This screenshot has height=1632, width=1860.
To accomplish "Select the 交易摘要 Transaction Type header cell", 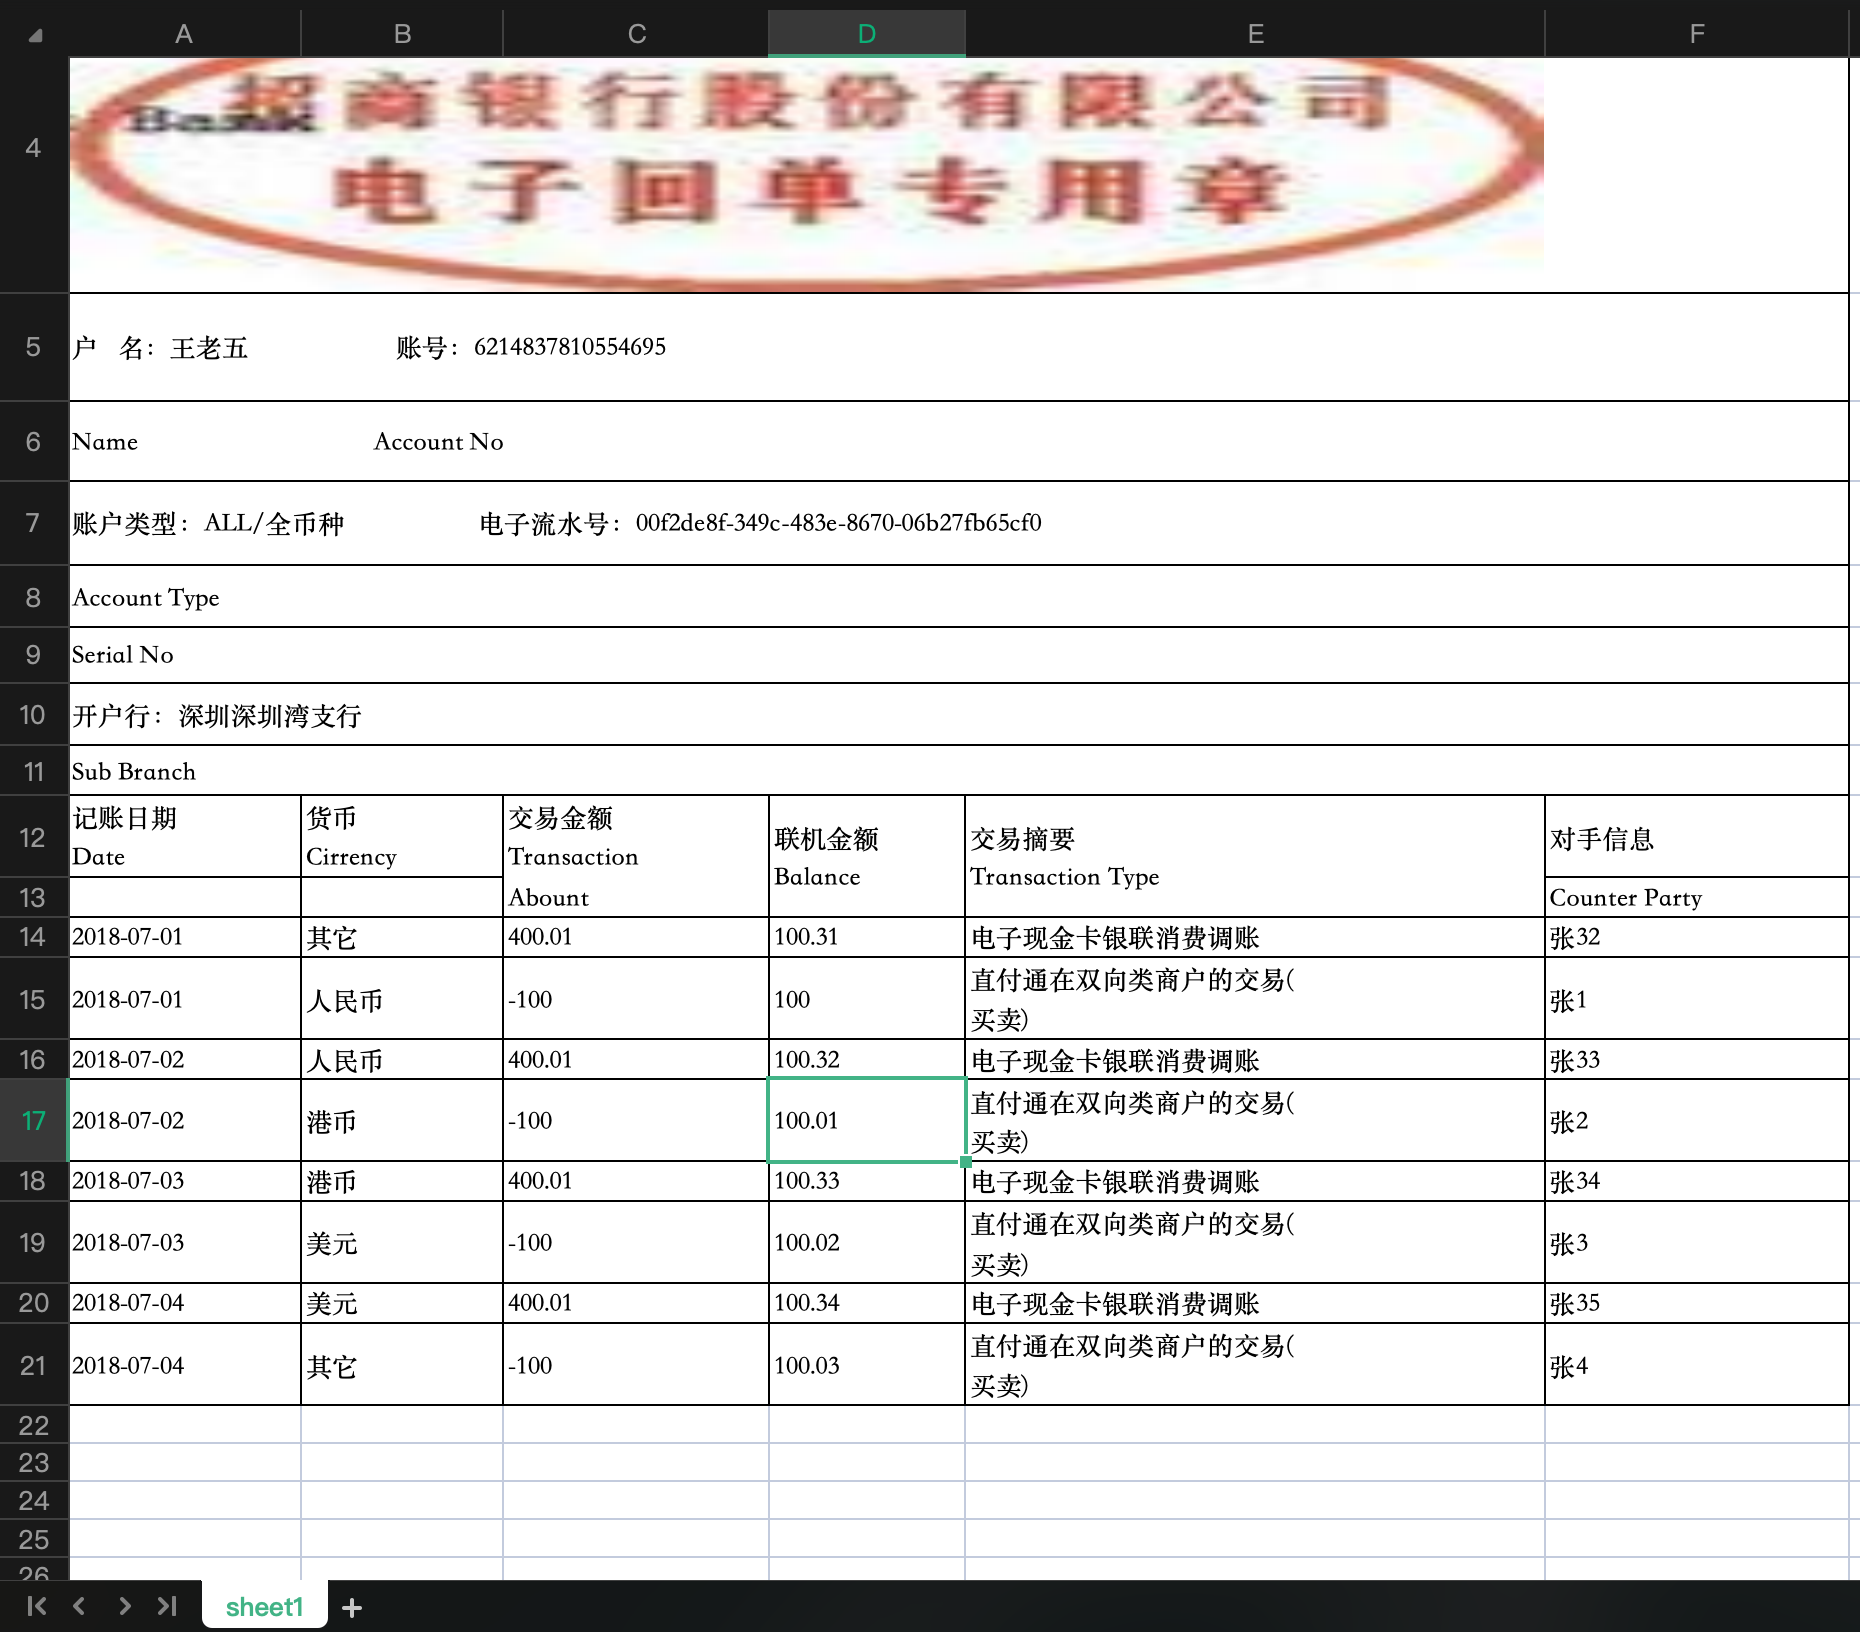I will (x=1254, y=856).
